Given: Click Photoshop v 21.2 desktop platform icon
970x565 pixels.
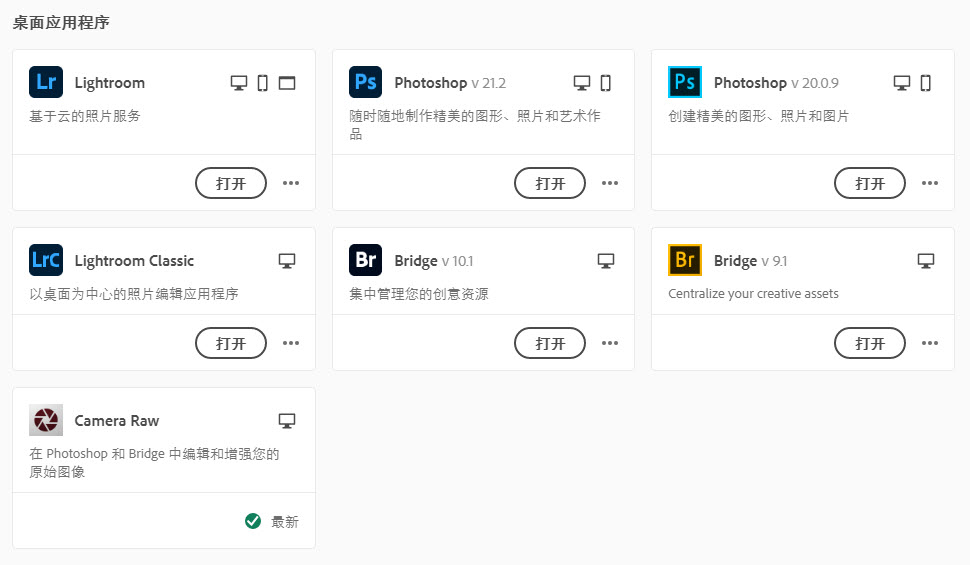Looking at the screenshot, I should (582, 83).
